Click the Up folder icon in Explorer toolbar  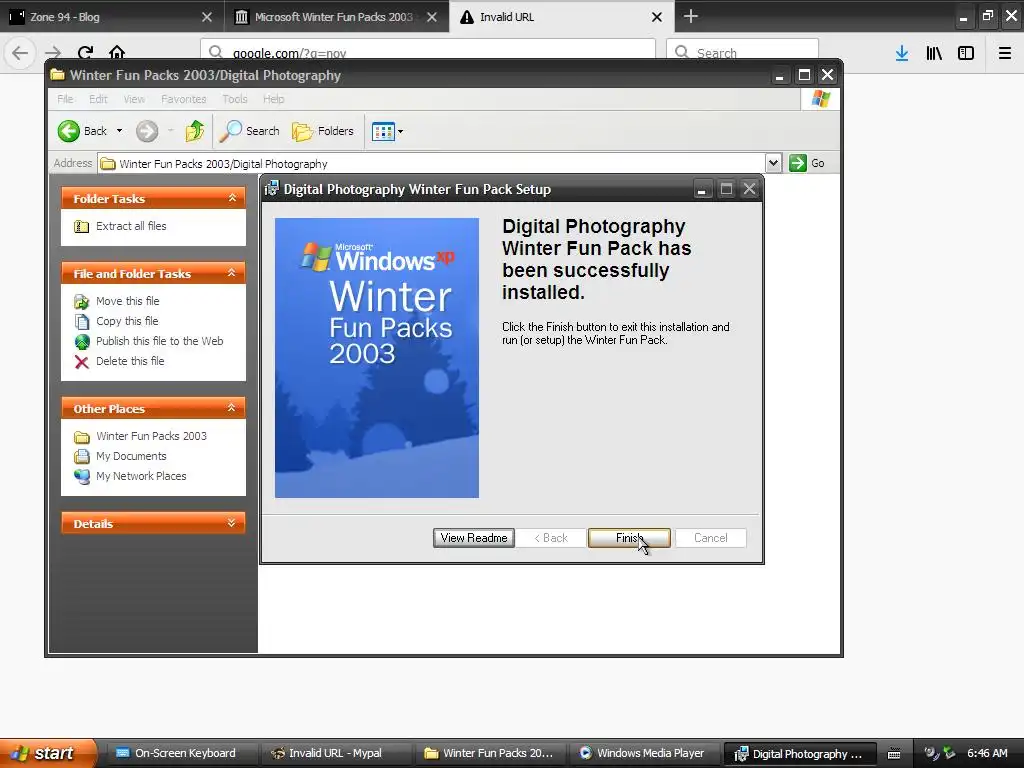pos(195,131)
